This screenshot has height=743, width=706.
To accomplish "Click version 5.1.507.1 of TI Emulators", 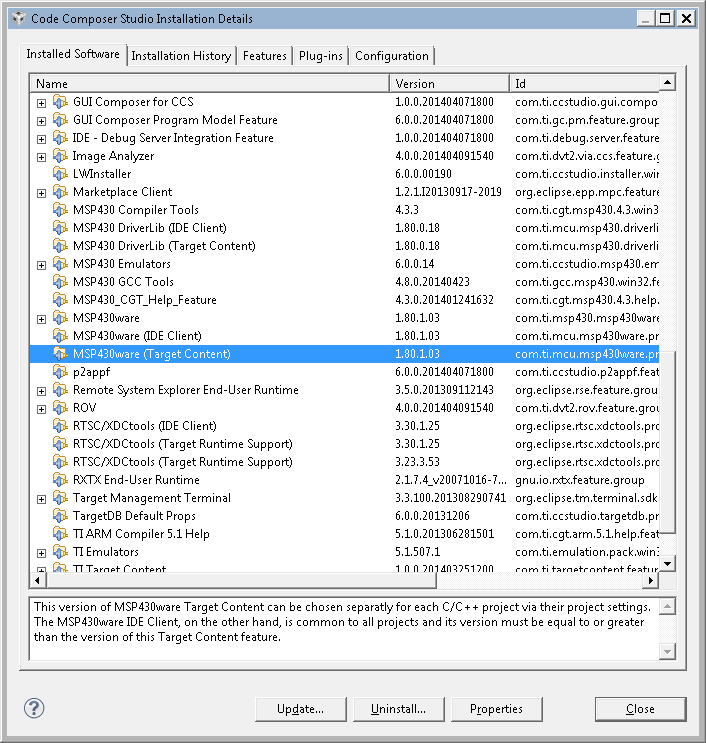I will coord(417,552).
